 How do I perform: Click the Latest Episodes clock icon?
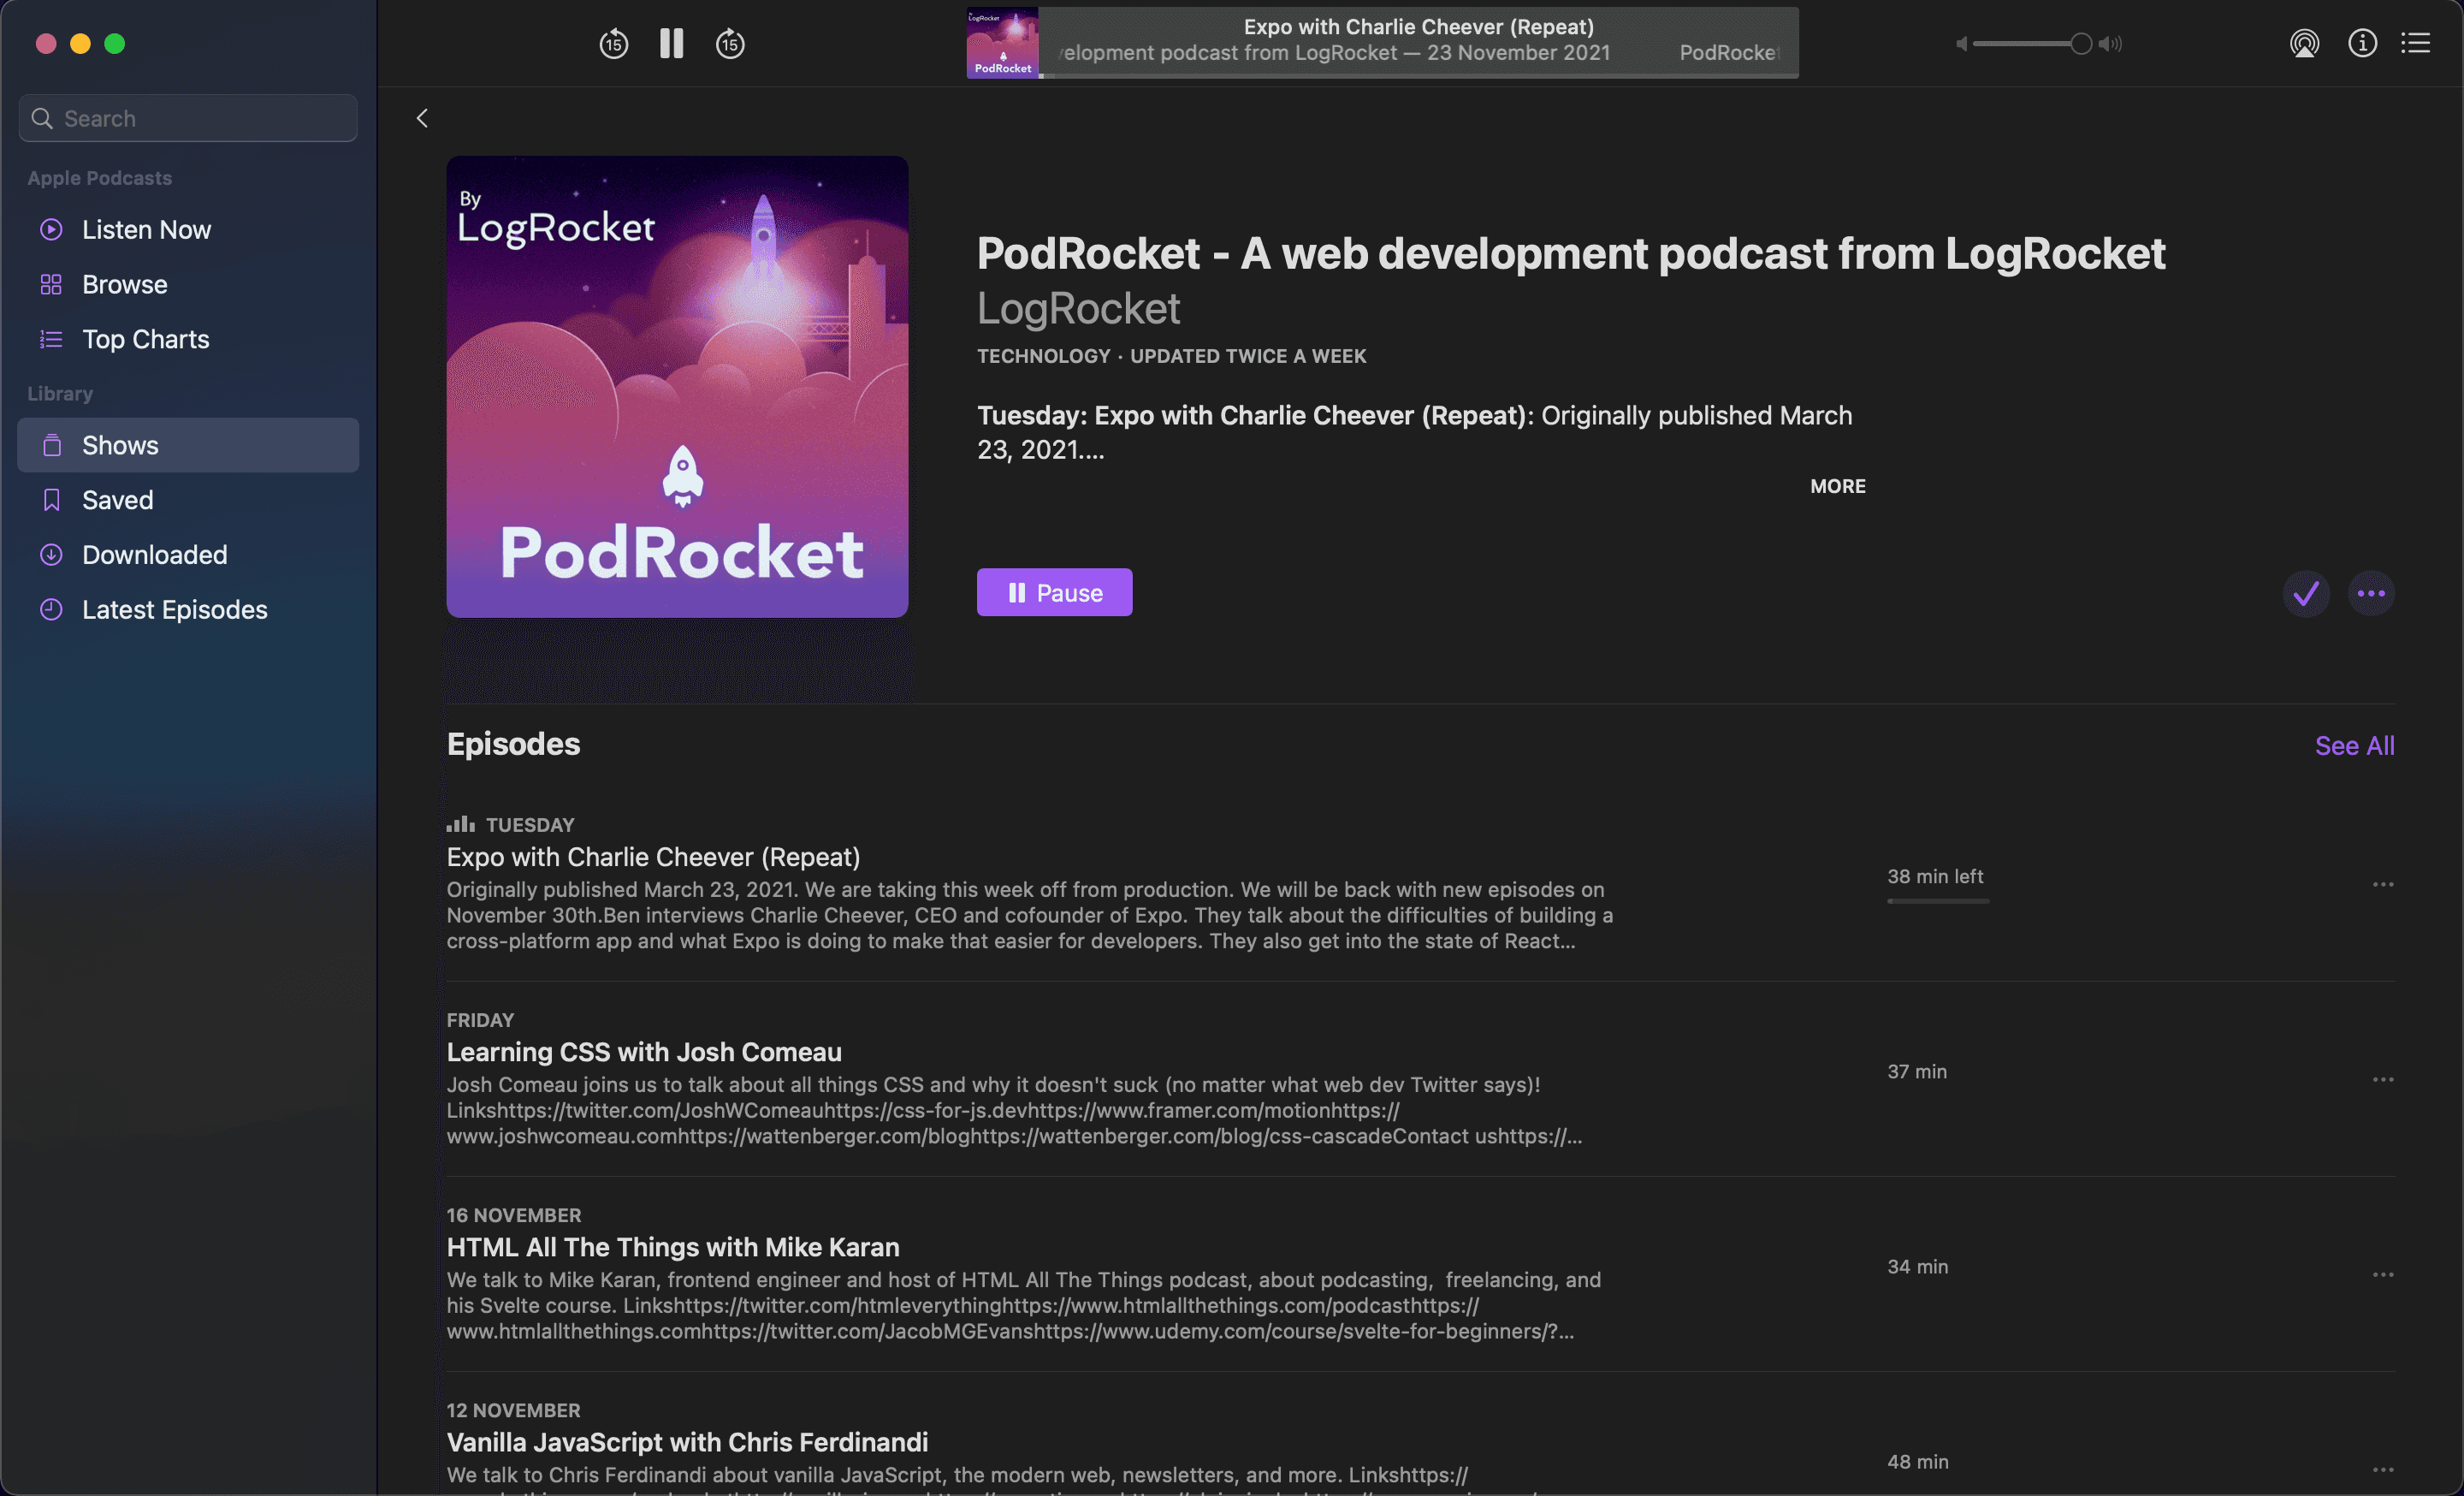tap(51, 610)
